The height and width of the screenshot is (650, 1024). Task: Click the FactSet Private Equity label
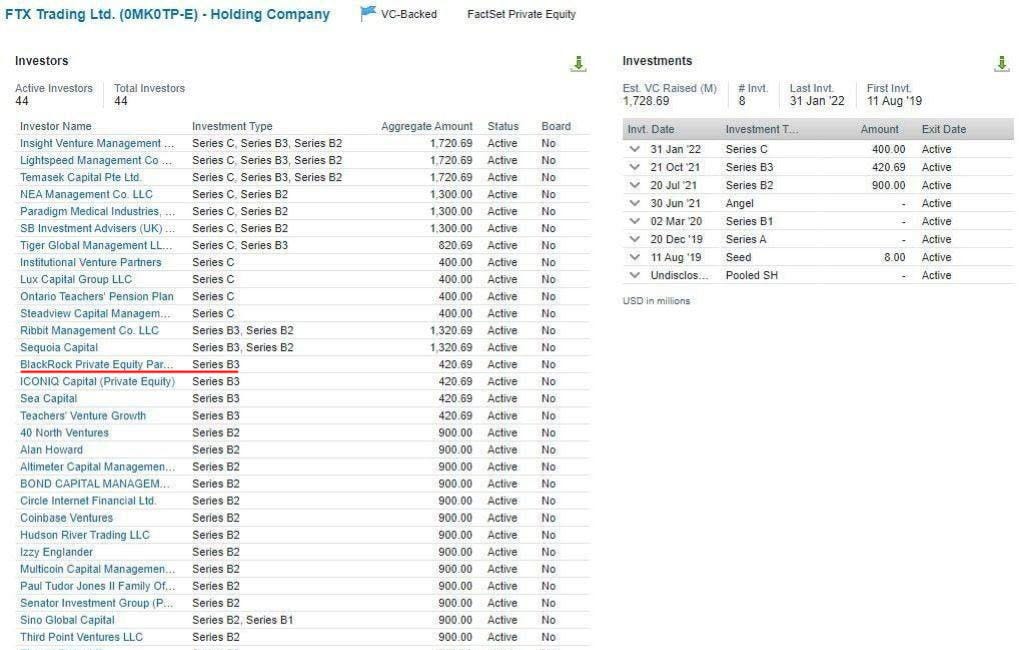pyautogui.click(x=521, y=14)
